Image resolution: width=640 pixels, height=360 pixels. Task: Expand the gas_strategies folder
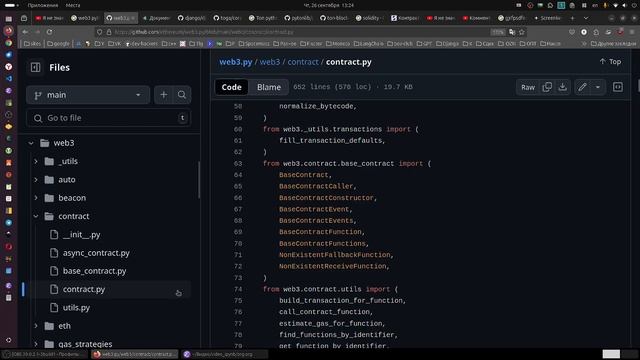pos(36,344)
